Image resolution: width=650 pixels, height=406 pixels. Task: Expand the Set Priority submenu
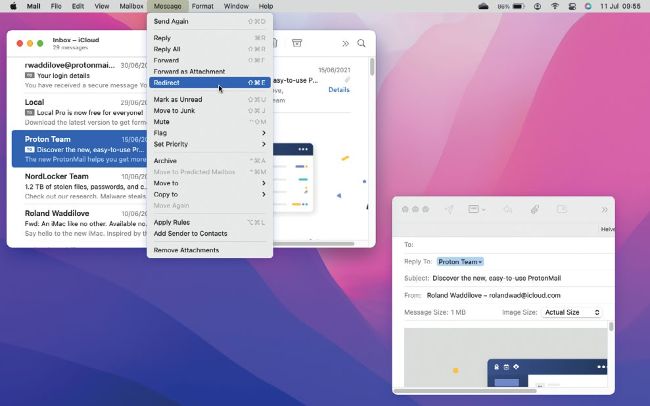(x=210, y=144)
